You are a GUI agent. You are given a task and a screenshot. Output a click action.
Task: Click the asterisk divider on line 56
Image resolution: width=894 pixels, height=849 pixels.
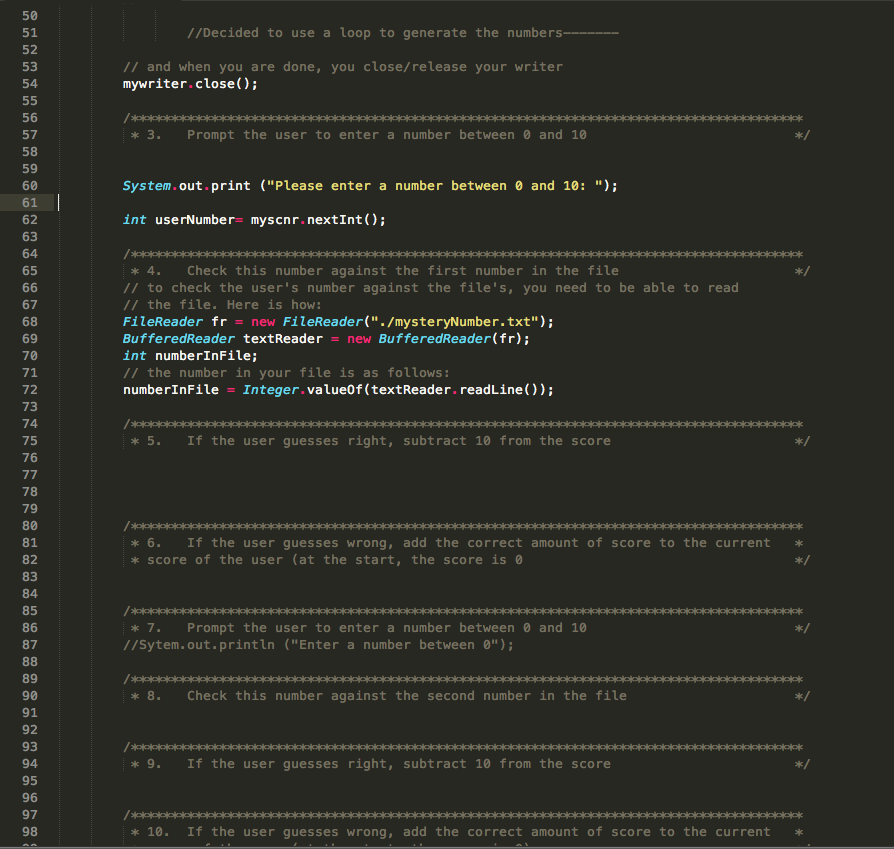[463, 118]
